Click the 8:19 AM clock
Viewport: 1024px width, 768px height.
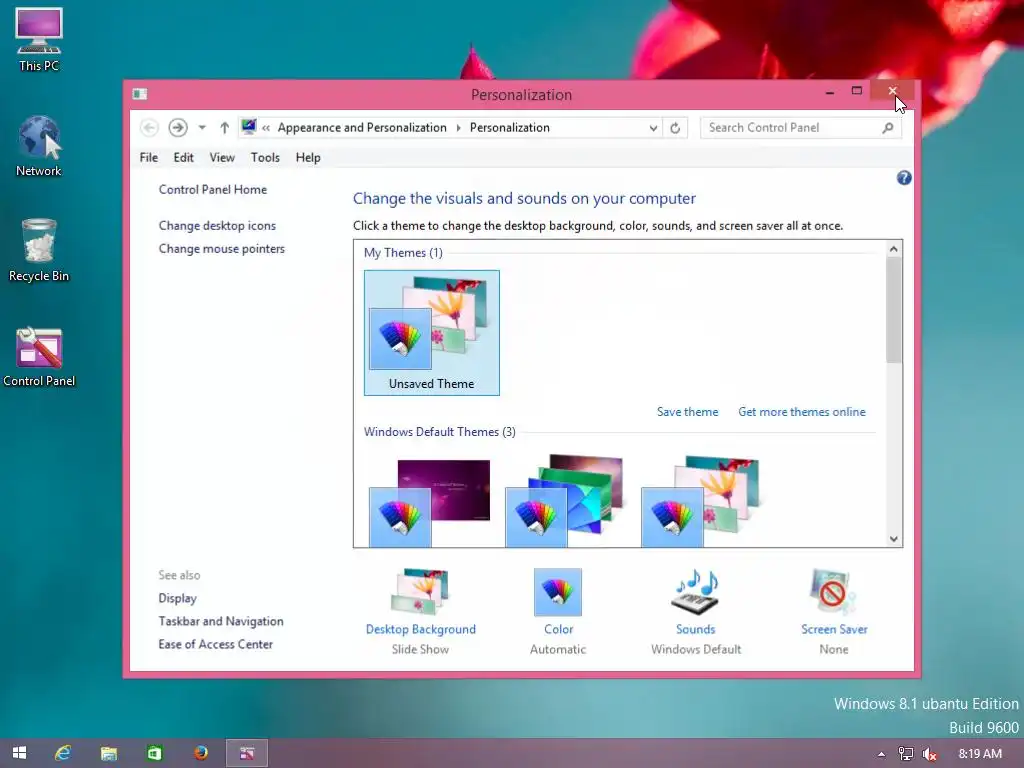coord(980,754)
